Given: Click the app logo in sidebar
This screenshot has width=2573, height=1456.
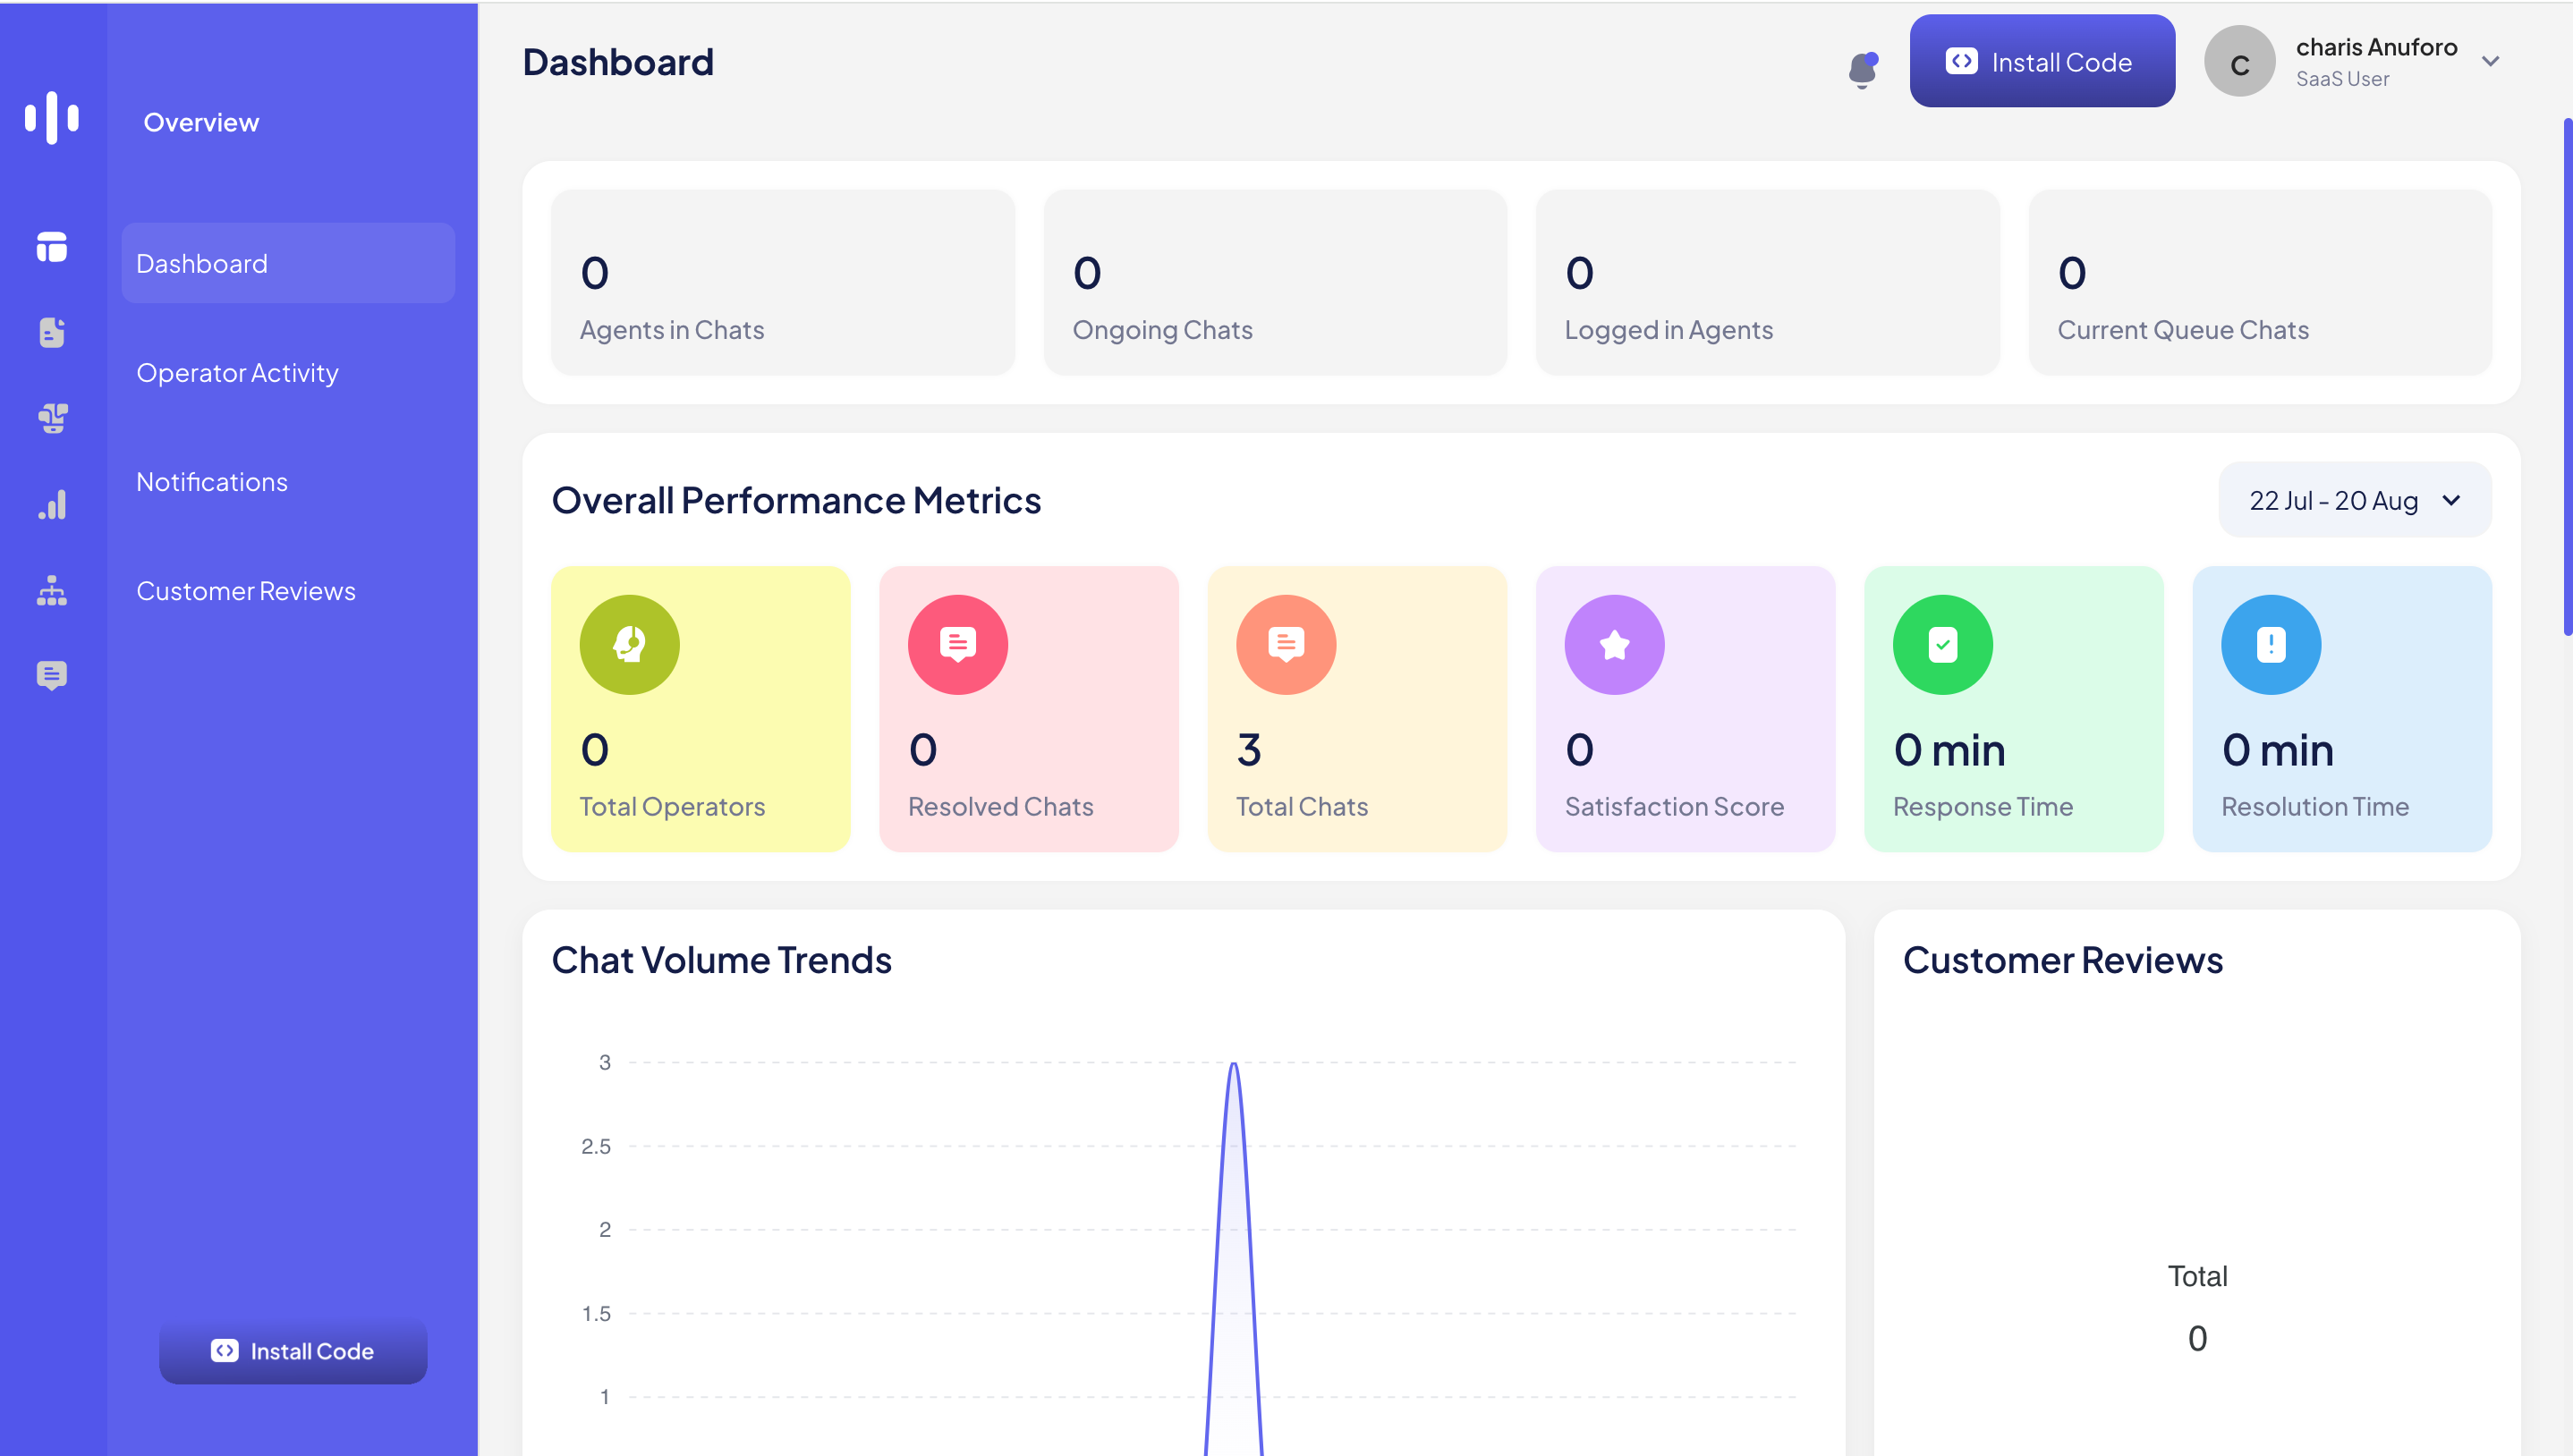Looking at the screenshot, I should (x=52, y=118).
